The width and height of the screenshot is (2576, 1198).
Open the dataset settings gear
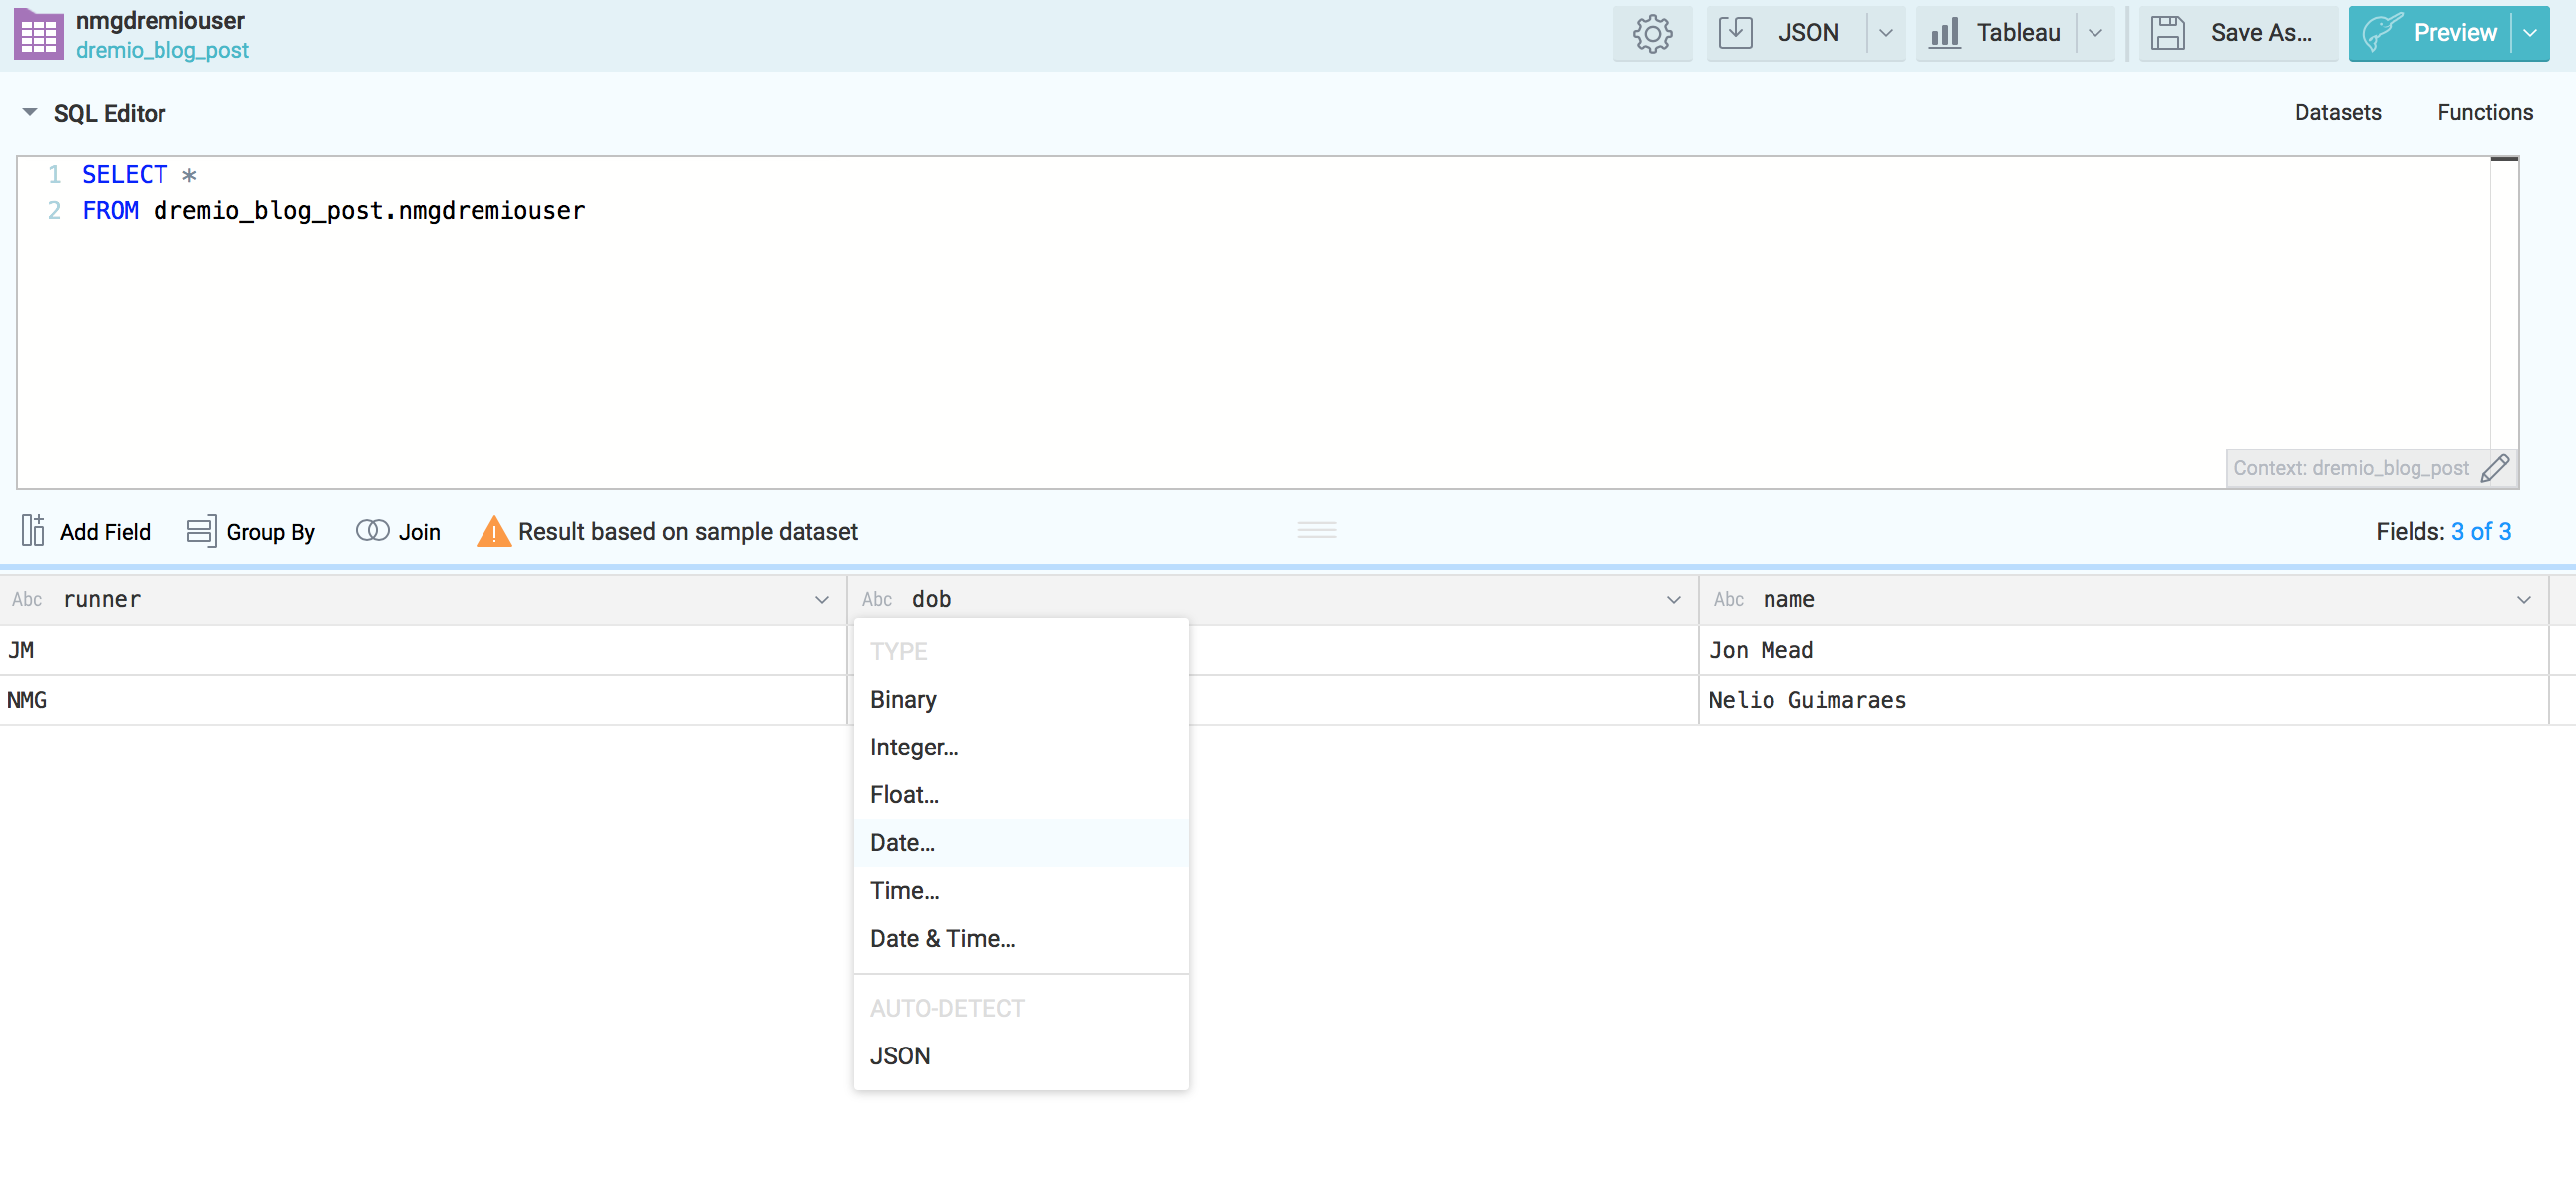pos(1652,33)
